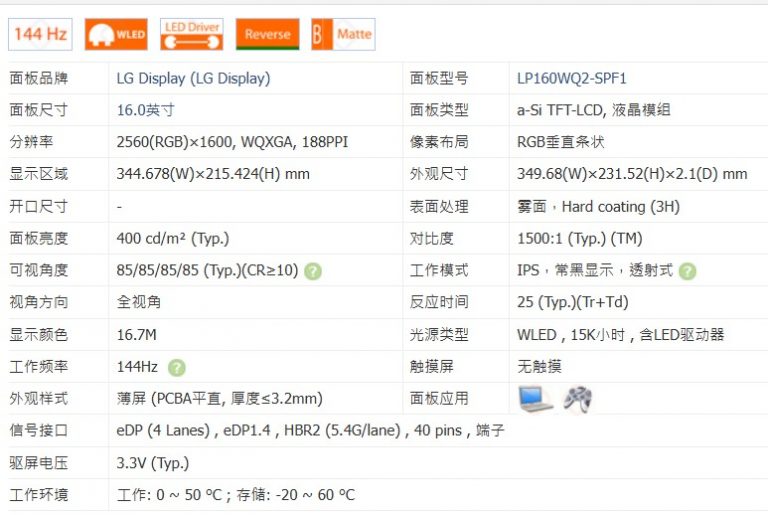Image resolution: width=768 pixels, height=515 pixels.
Task: Select drive voltage value 3.3V (Typ.)
Action: click(153, 464)
